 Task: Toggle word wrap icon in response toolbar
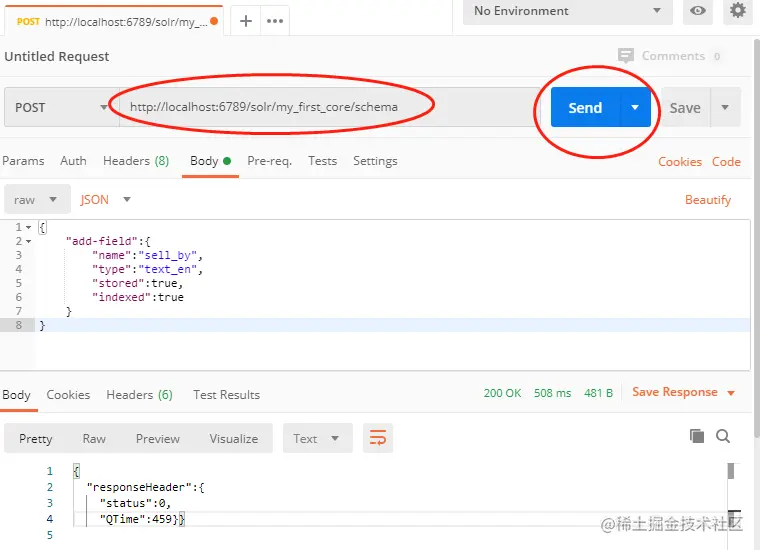pyautogui.click(x=378, y=438)
